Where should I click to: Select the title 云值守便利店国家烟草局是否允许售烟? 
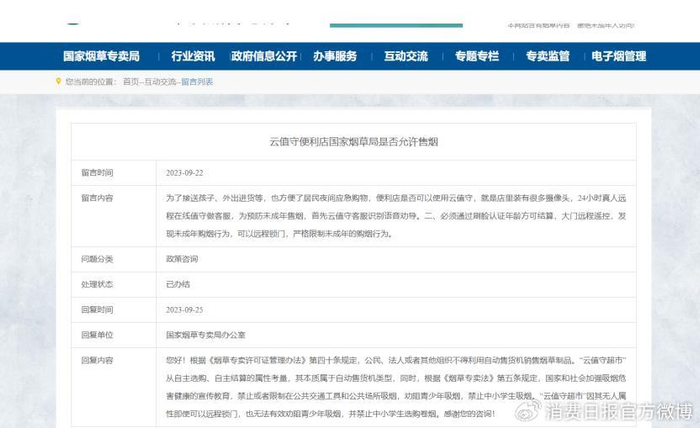pyautogui.click(x=354, y=142)
